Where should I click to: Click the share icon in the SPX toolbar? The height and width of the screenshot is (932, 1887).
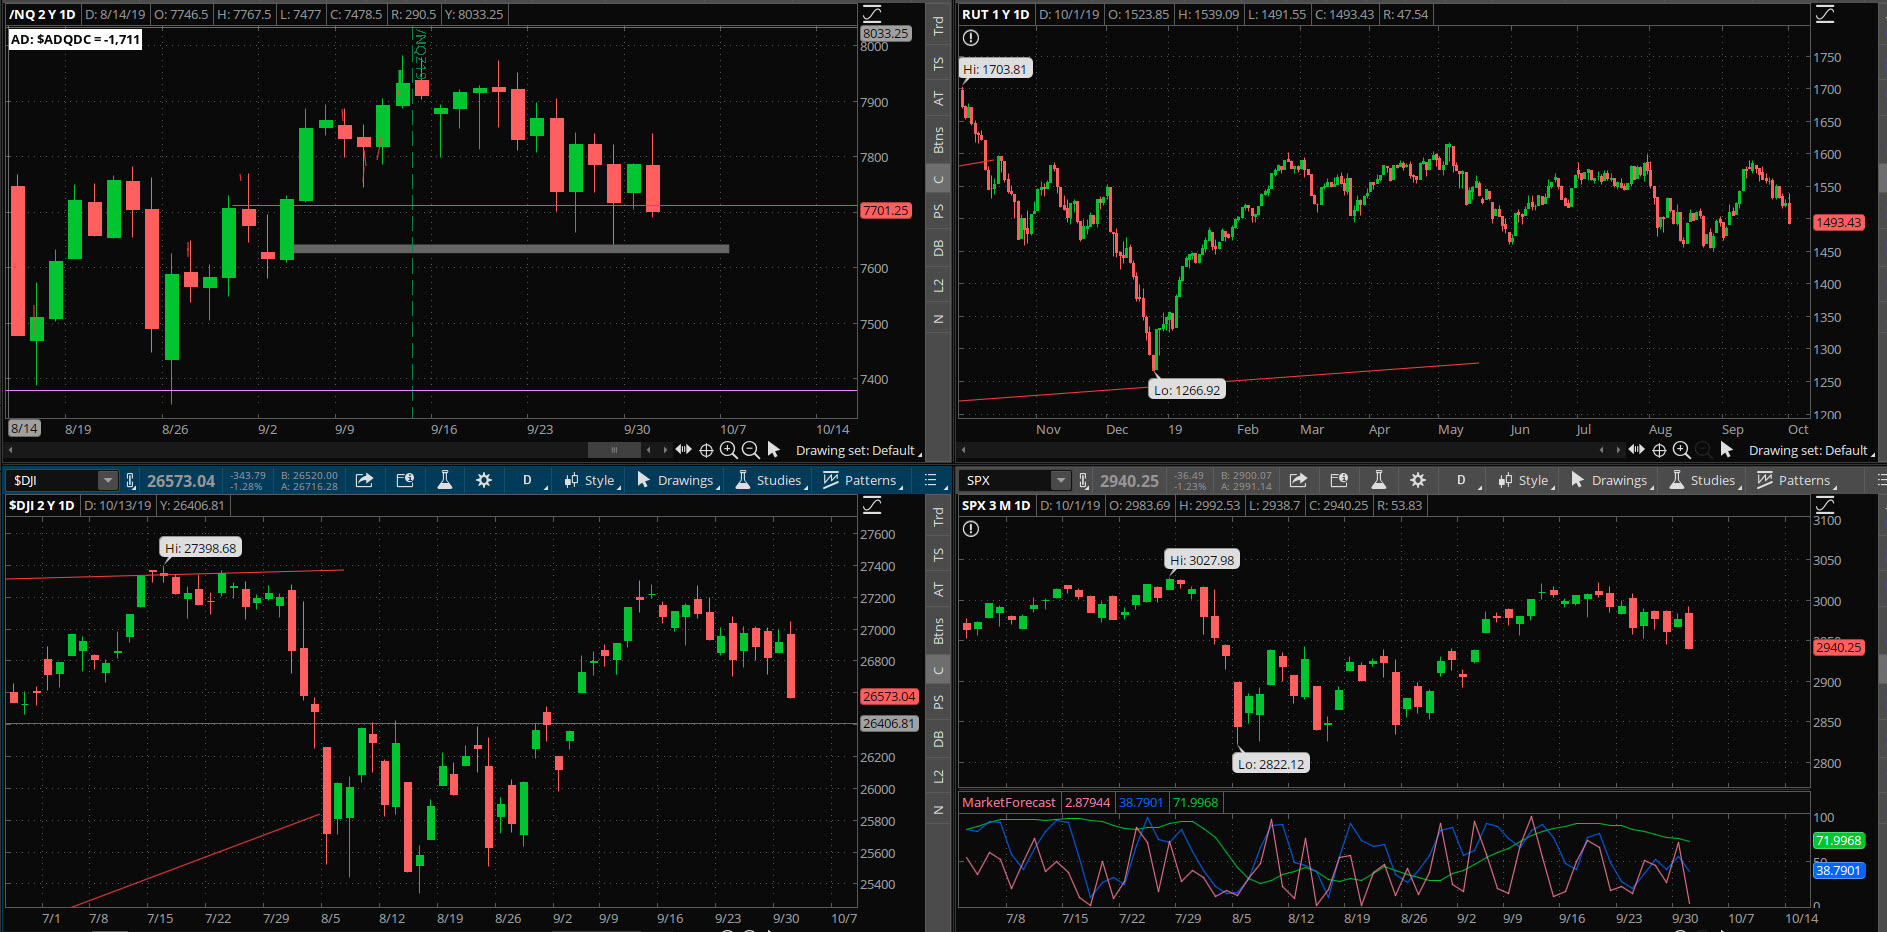[1298, 480]
